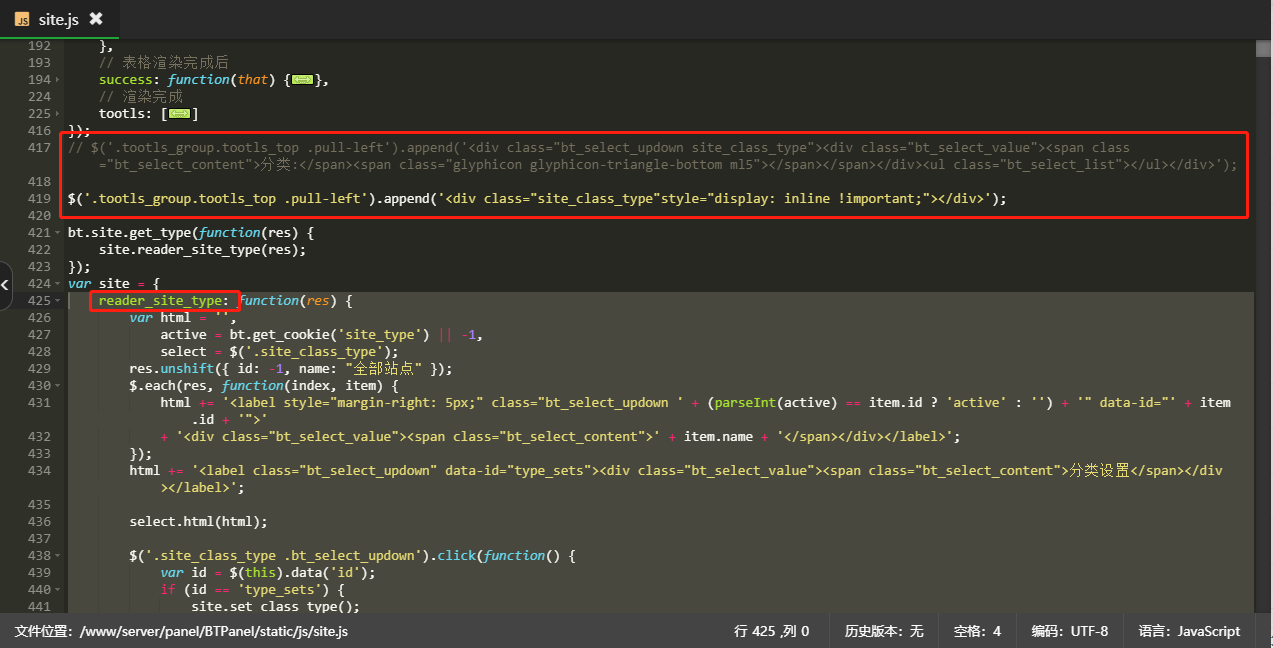
Task: Collapse the code block at line 440
Action: (60, 590)
